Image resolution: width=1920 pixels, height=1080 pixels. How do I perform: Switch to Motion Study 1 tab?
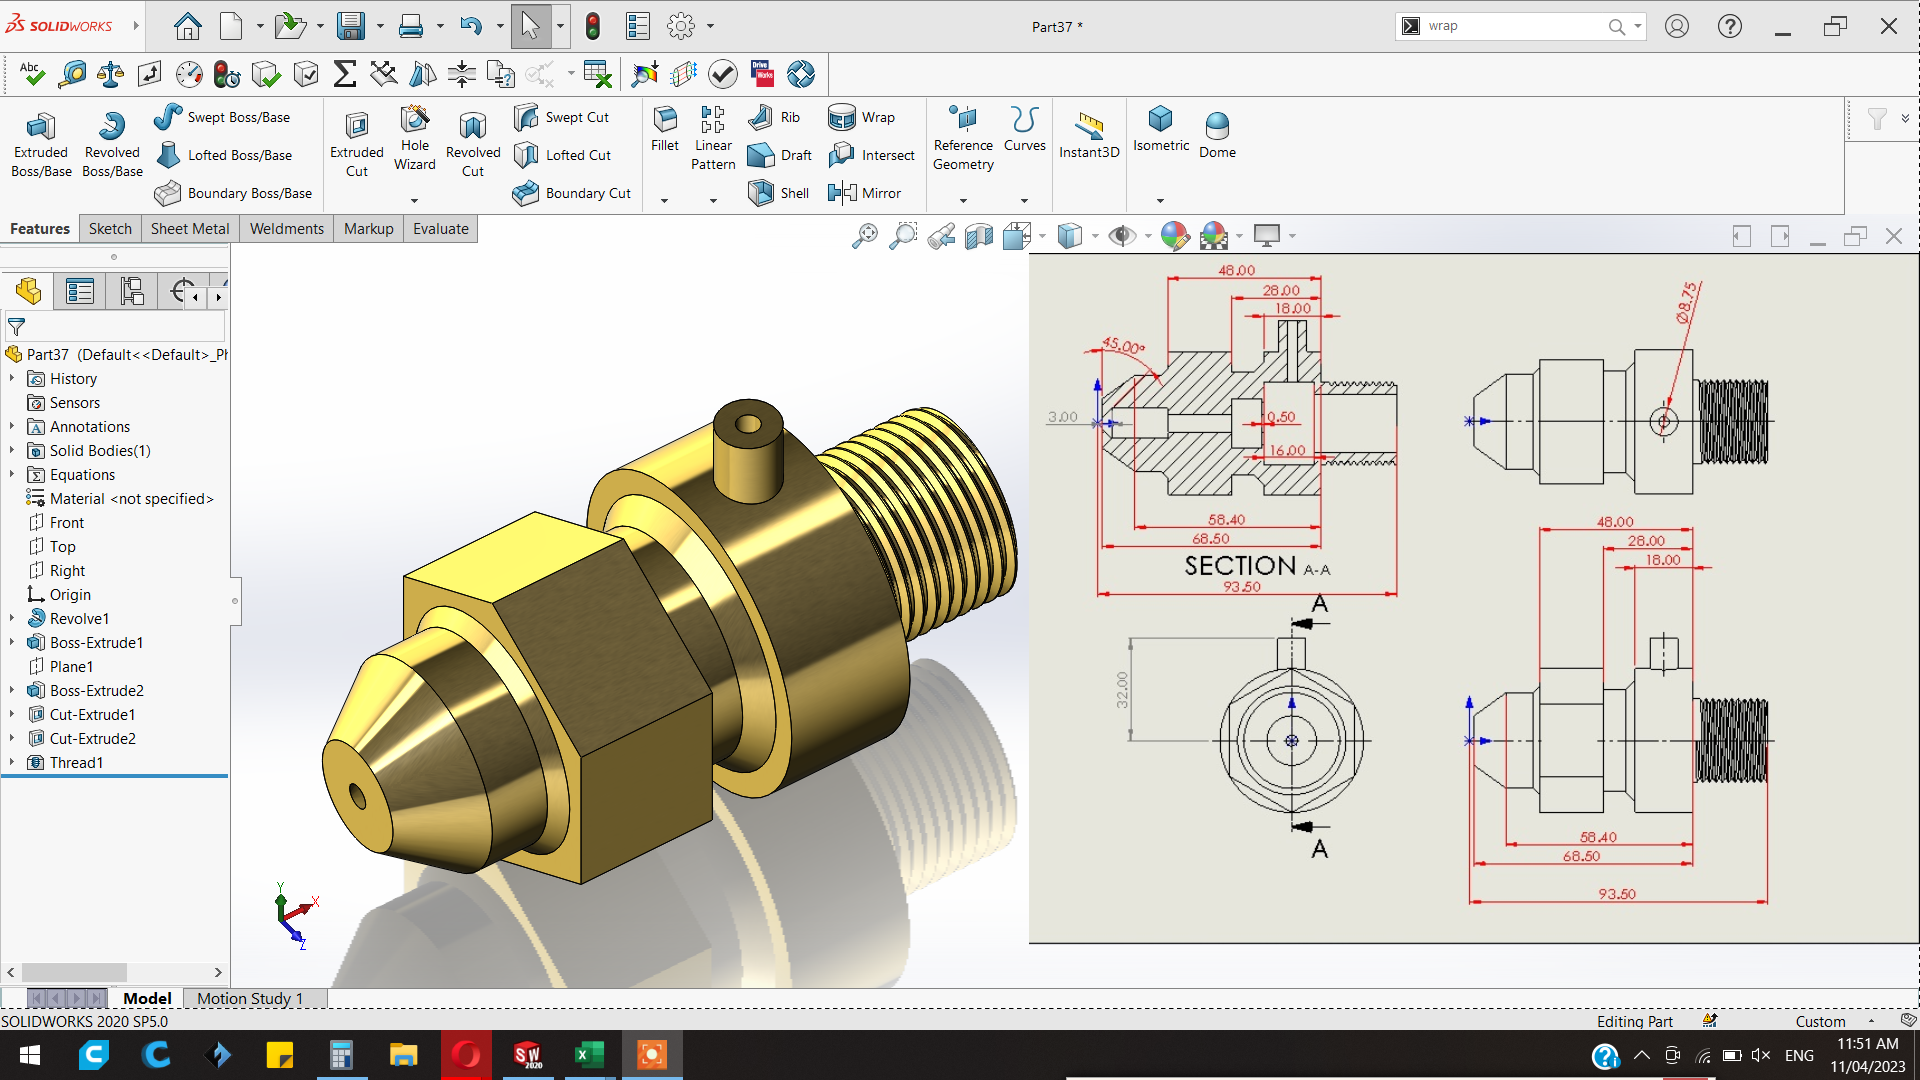coord(249,998)
